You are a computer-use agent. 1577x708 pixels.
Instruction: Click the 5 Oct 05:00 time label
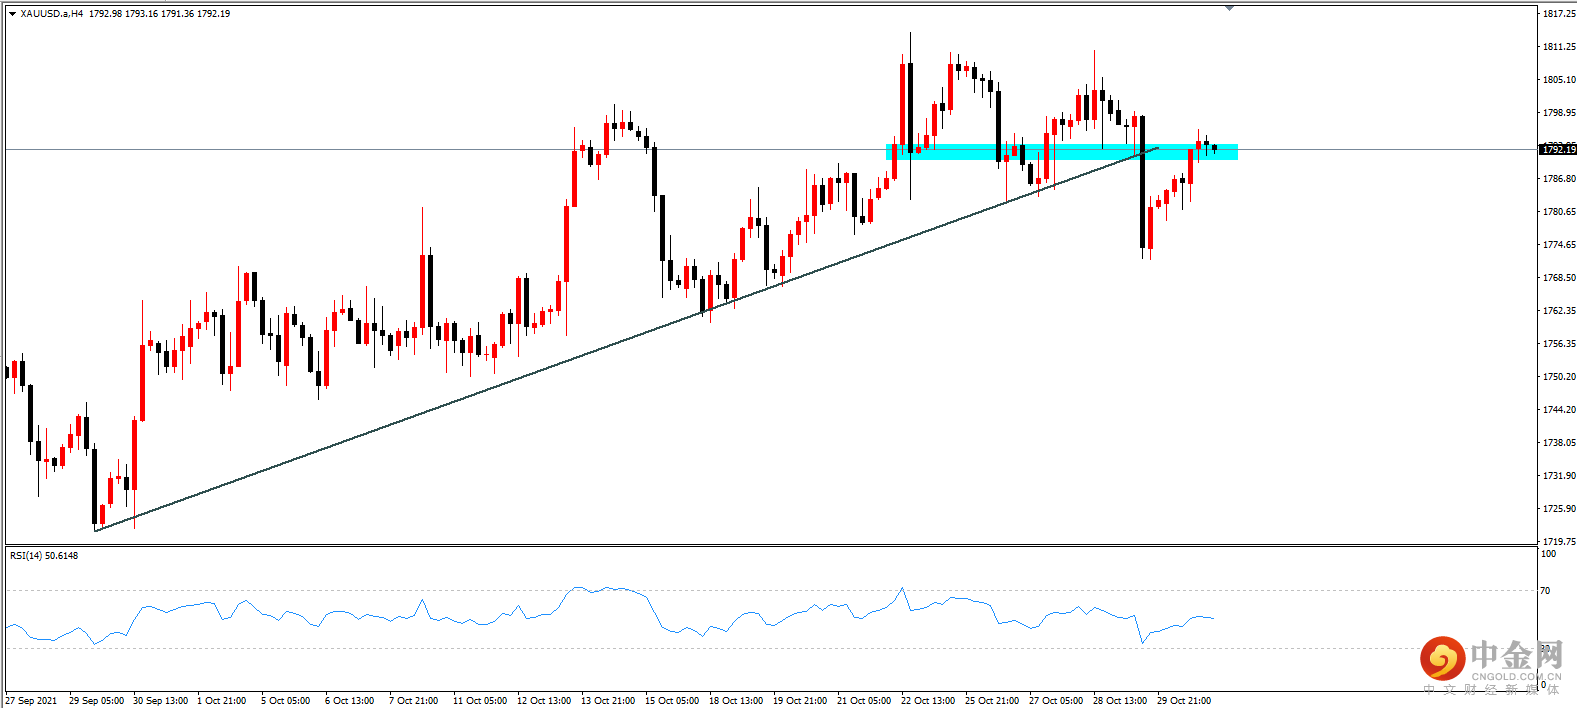(x=285, y=701)
